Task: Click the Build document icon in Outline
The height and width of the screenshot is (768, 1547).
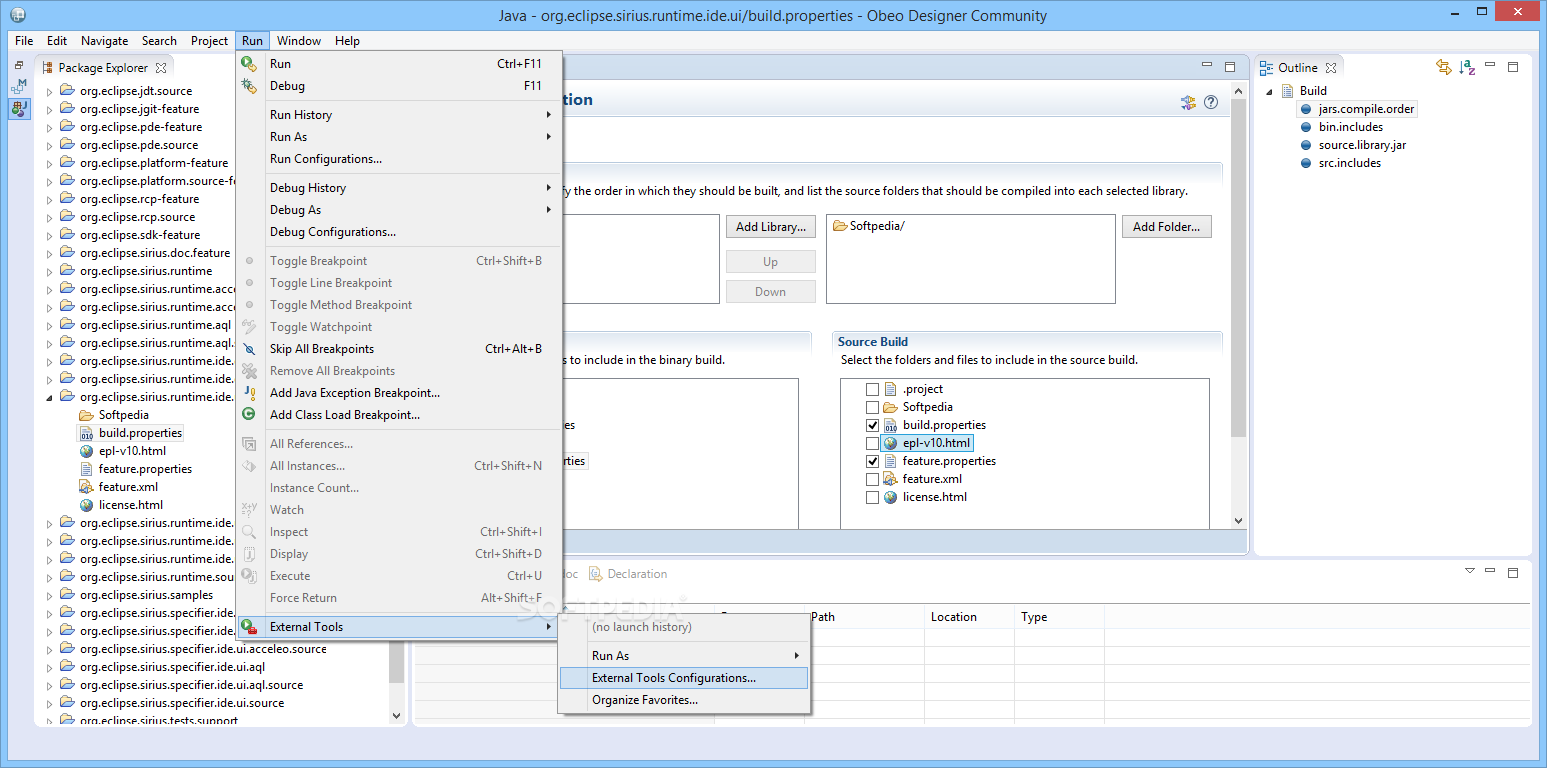Action: click(x=1289, y=91)
